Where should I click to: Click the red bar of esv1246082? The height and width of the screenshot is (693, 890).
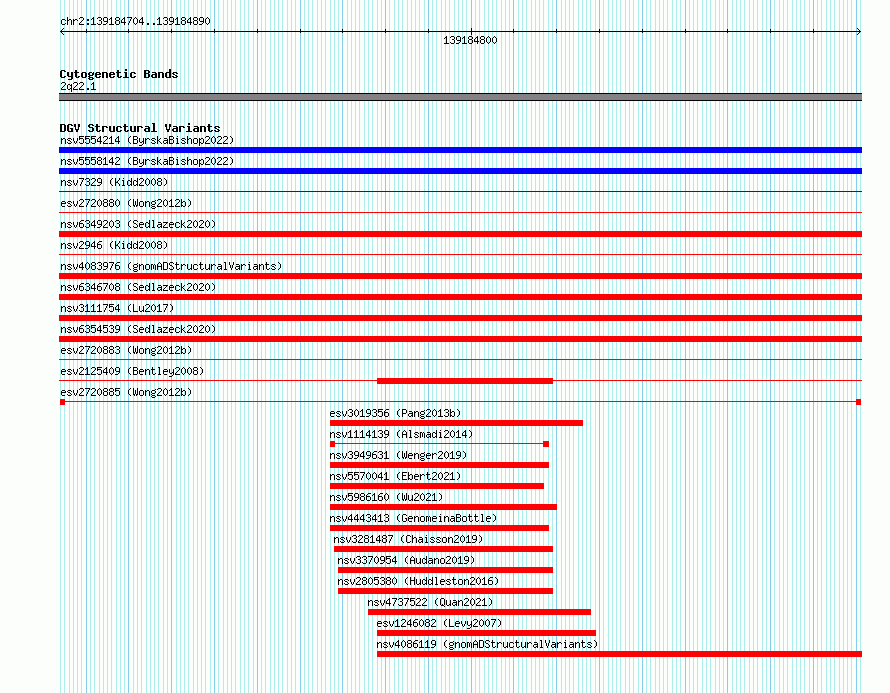[x=486, y=633]
